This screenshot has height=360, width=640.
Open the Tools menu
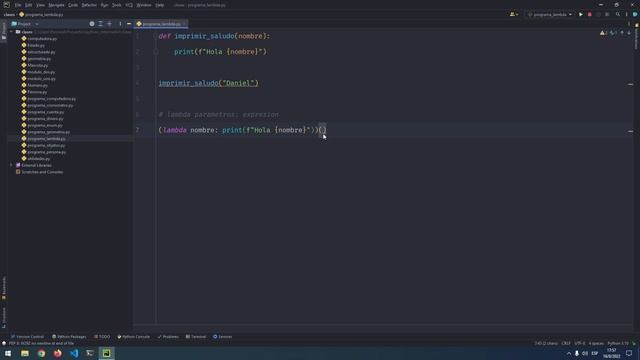pos(117,5)
